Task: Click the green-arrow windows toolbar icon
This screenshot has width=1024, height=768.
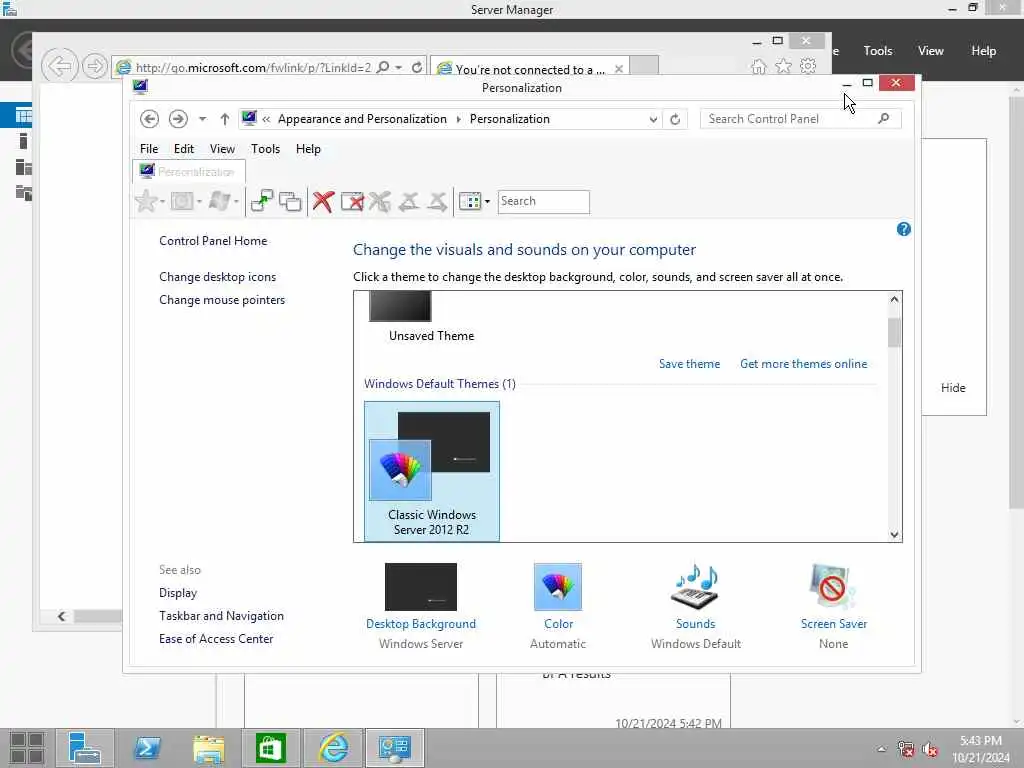Action: [262, 201]
